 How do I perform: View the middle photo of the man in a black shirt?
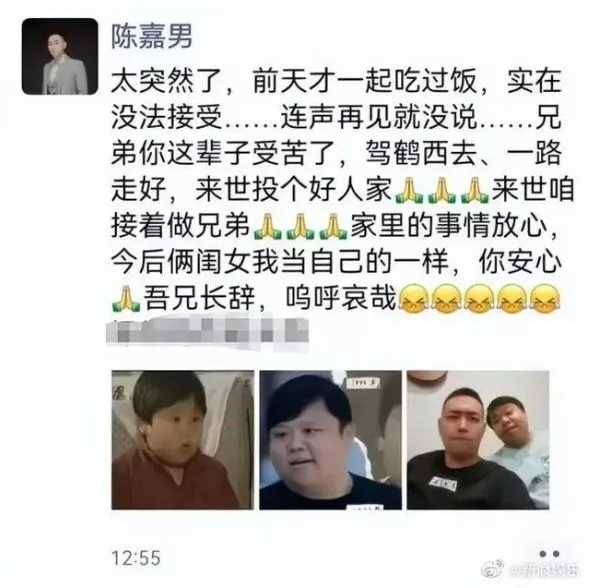tap(330, 440)
